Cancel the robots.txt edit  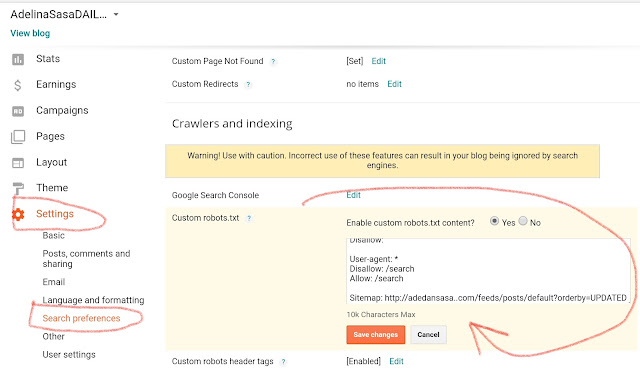tap(428, 335)
